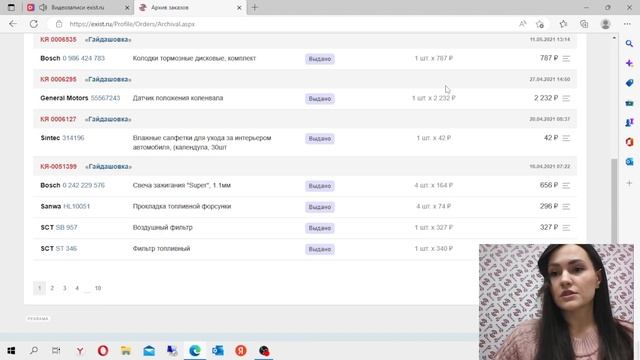Open menu icon for General Motors sensor row
The height and width of the screenshot is (360, 640).
(x=566, y=98)
